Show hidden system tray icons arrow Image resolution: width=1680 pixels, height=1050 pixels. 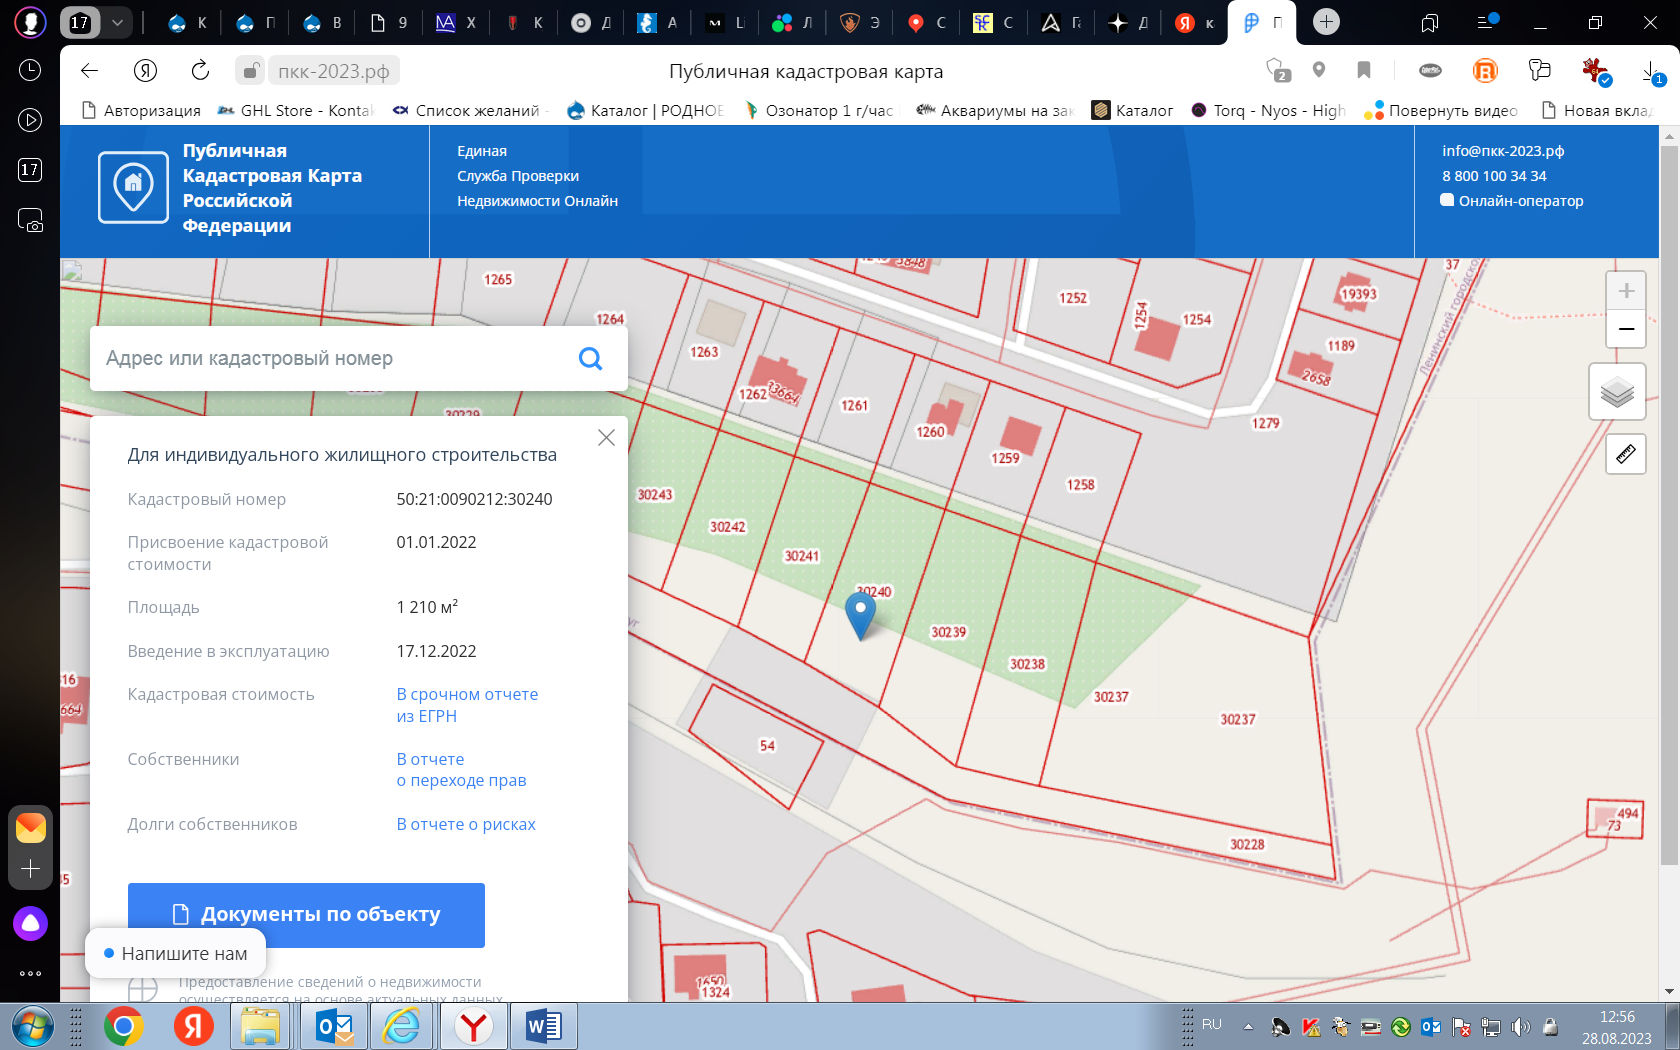coord(1248,1026)
